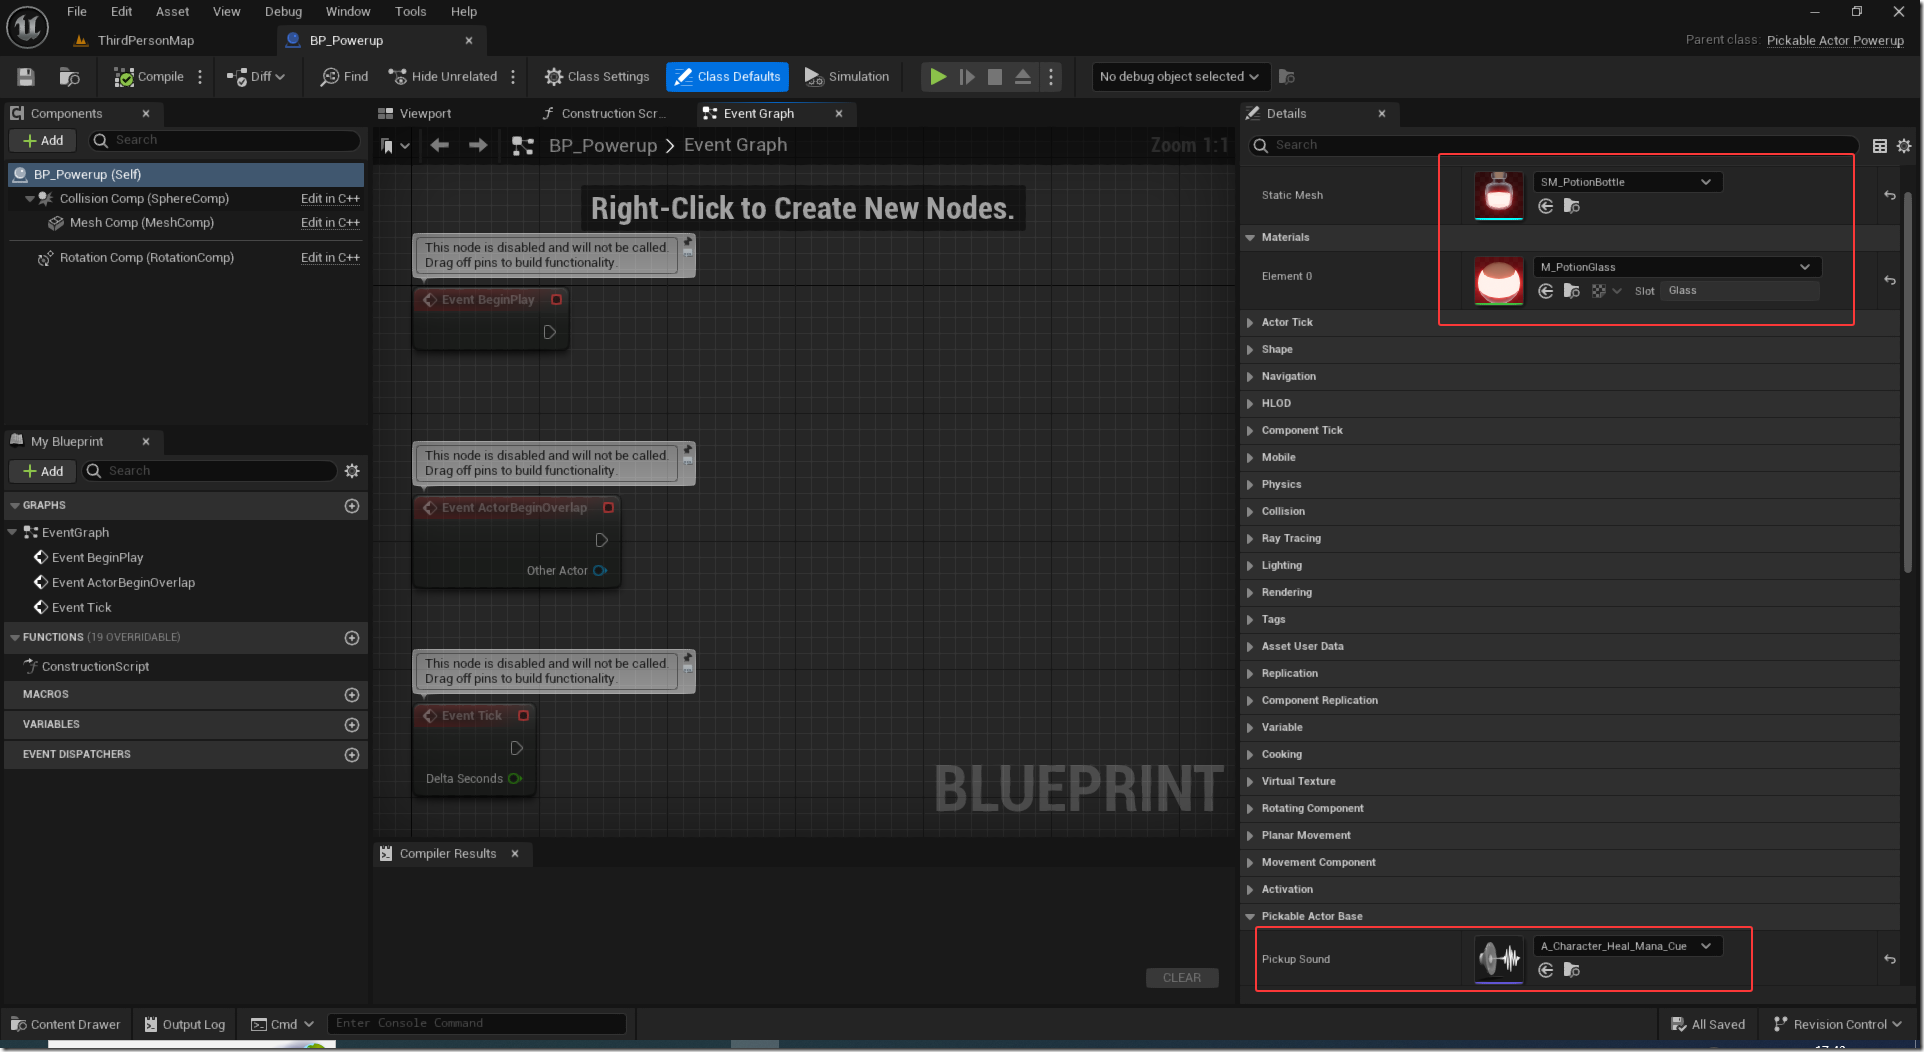Navigate back in the graph history
The image size is (1924, 1052).
[x=439, y=146]
